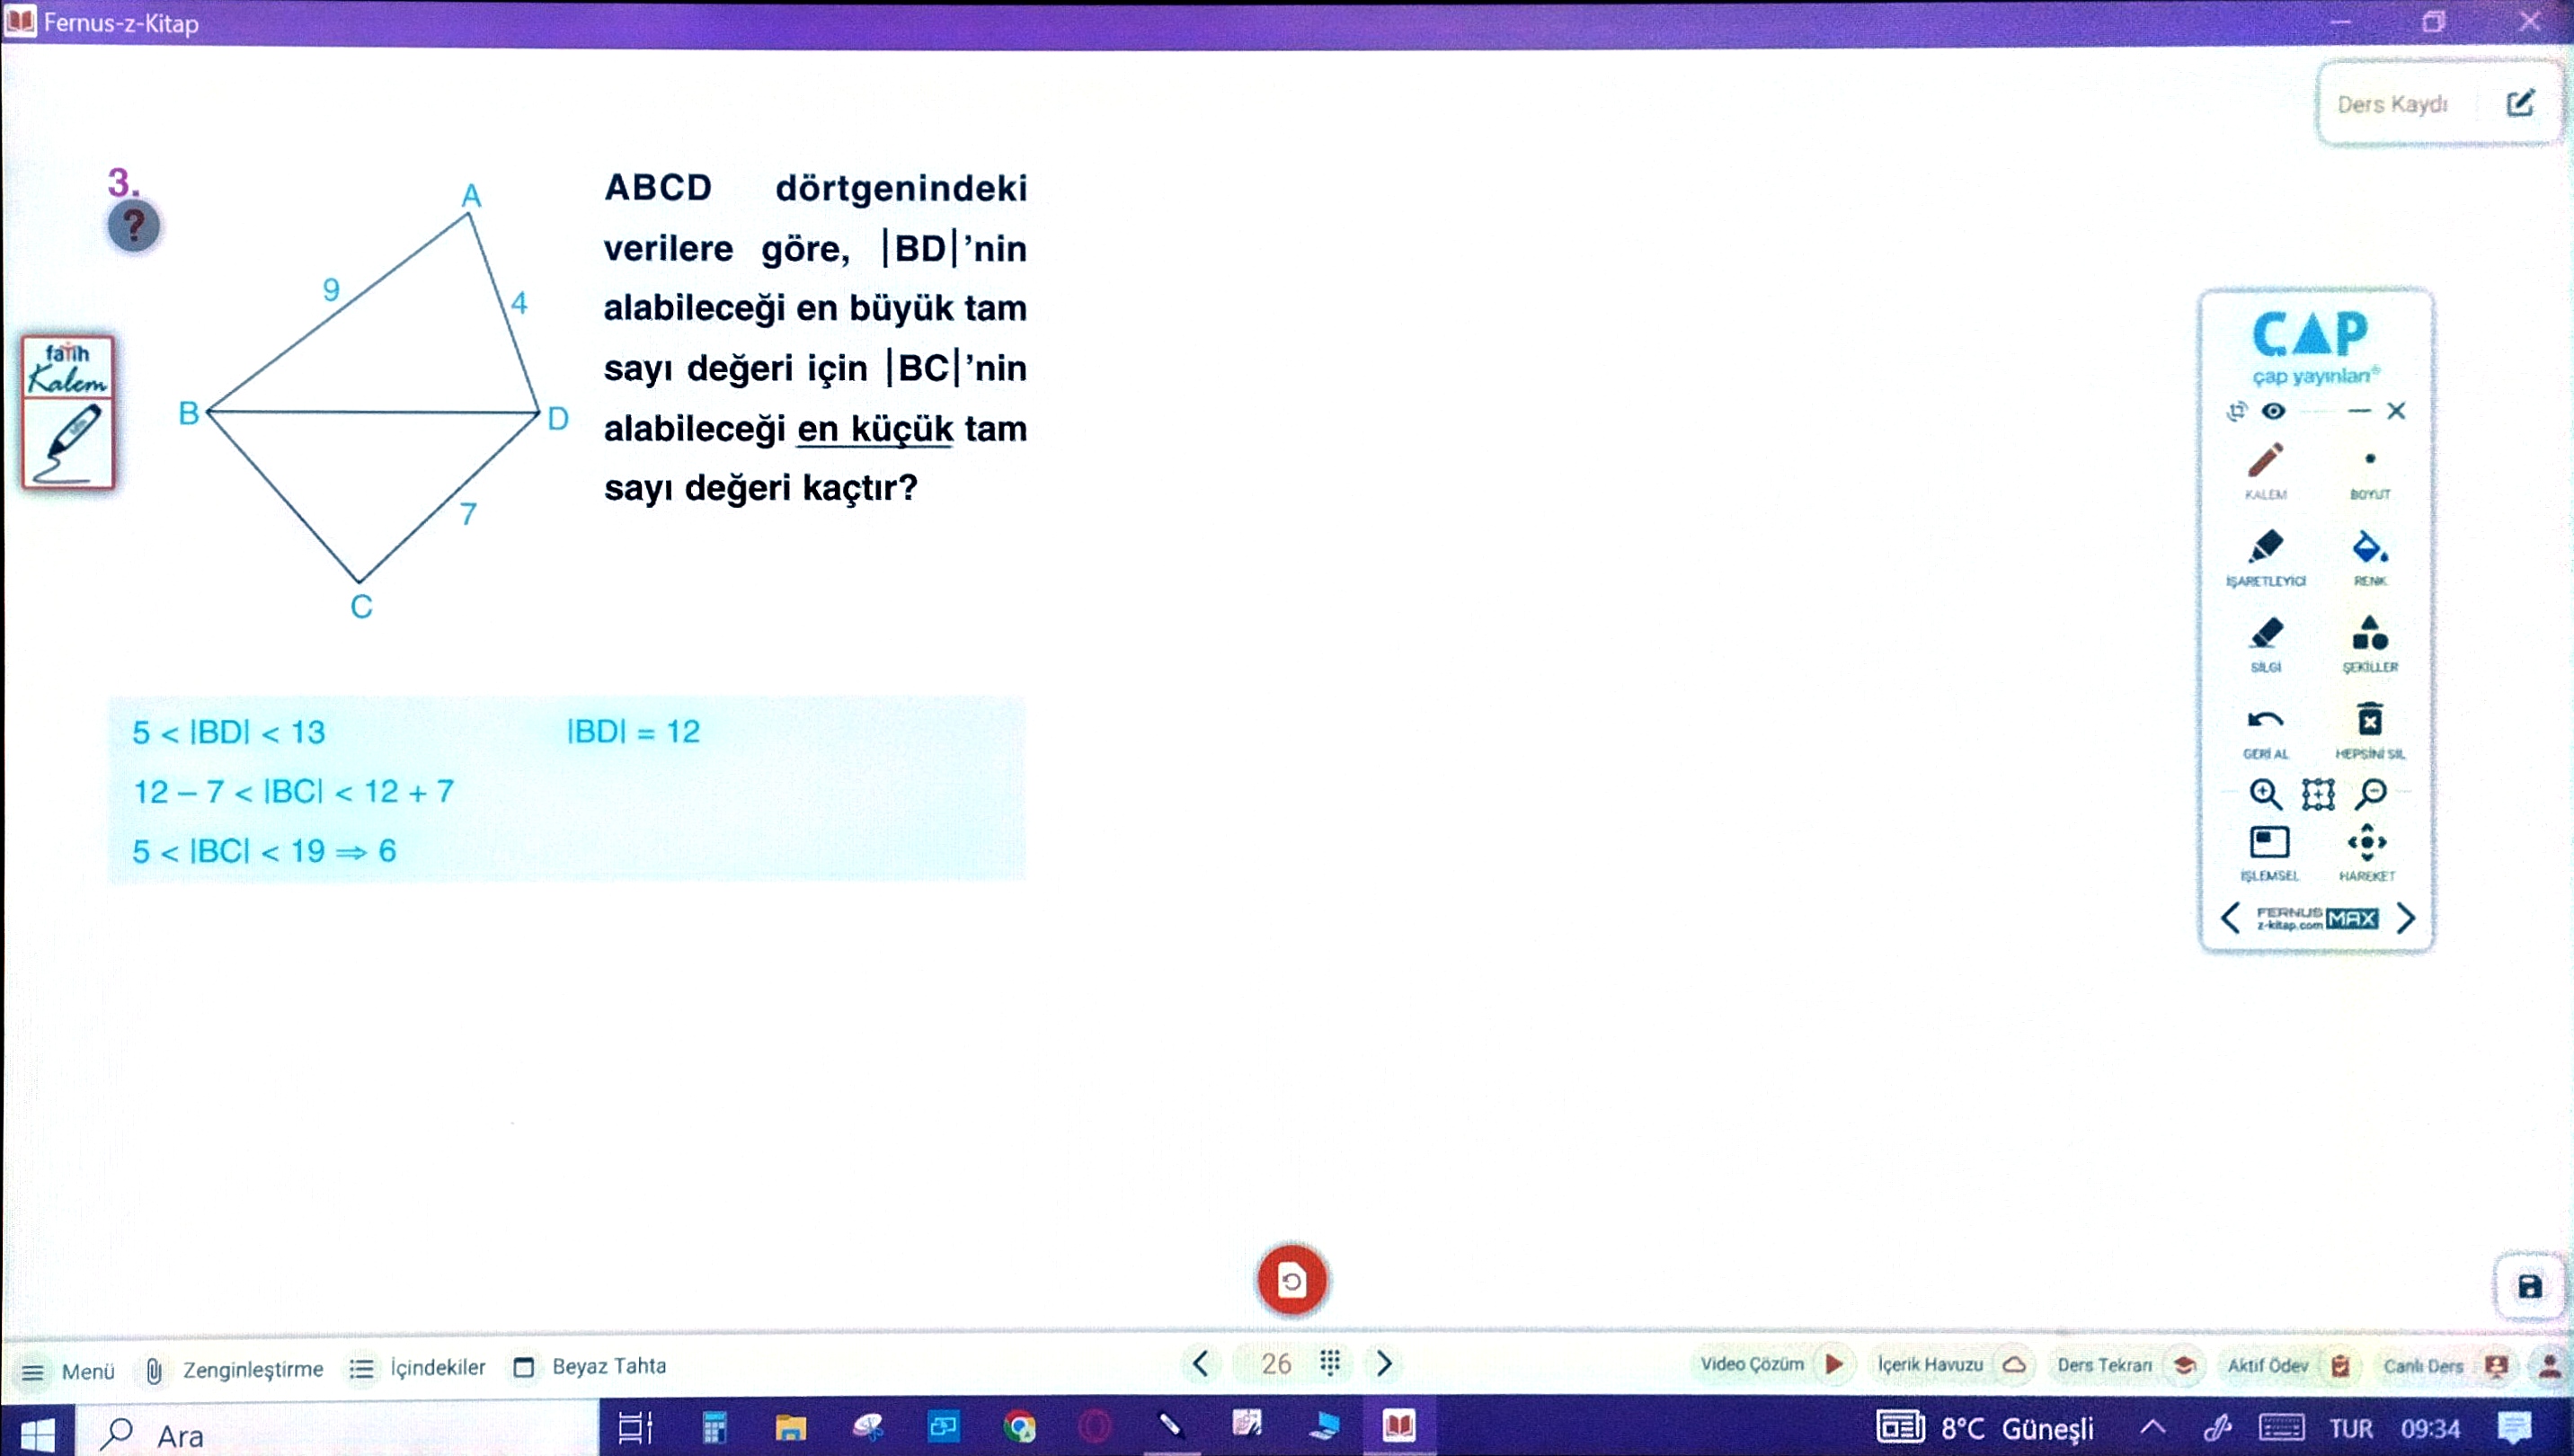Open the Şekiller shapes tool
This screenshot has height=1456, width=2574.
[x=2369, y=634]
